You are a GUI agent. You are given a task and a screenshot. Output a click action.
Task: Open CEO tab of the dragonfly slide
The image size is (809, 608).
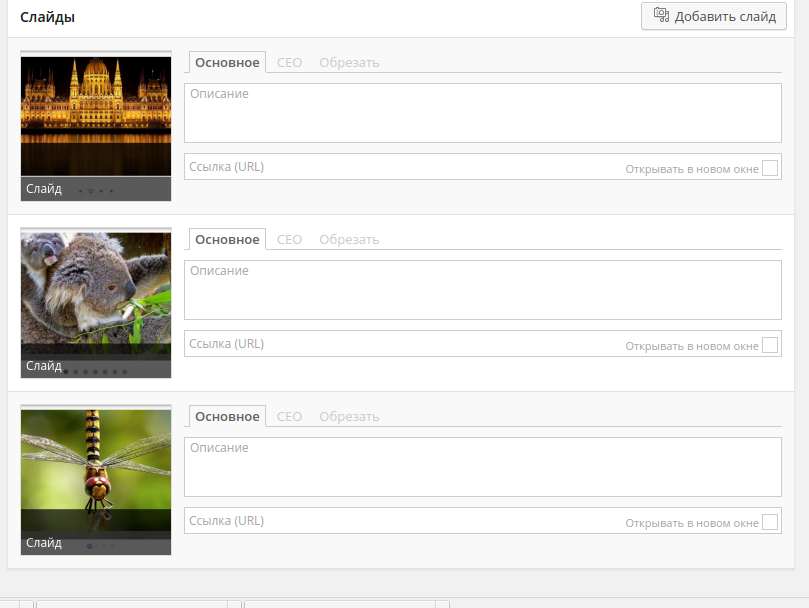(x=289, y=417)
